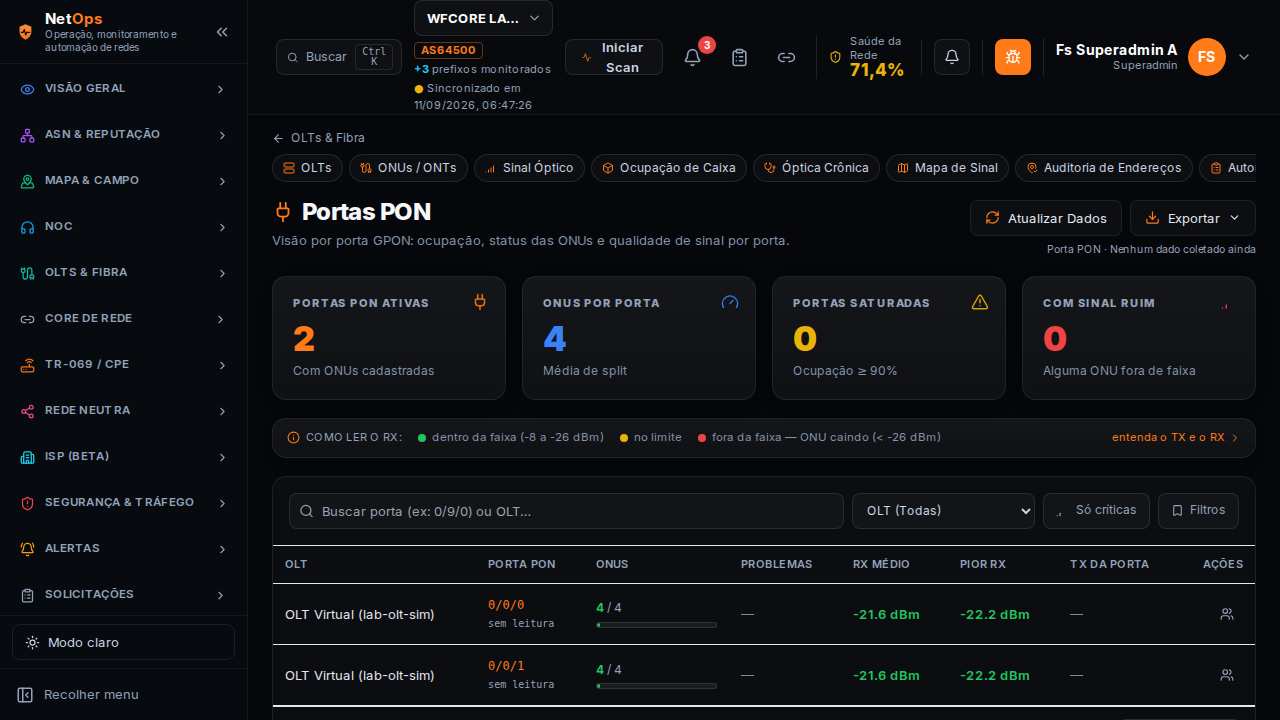Collapse sidebar with double-chevron icon

pos(222,32)
